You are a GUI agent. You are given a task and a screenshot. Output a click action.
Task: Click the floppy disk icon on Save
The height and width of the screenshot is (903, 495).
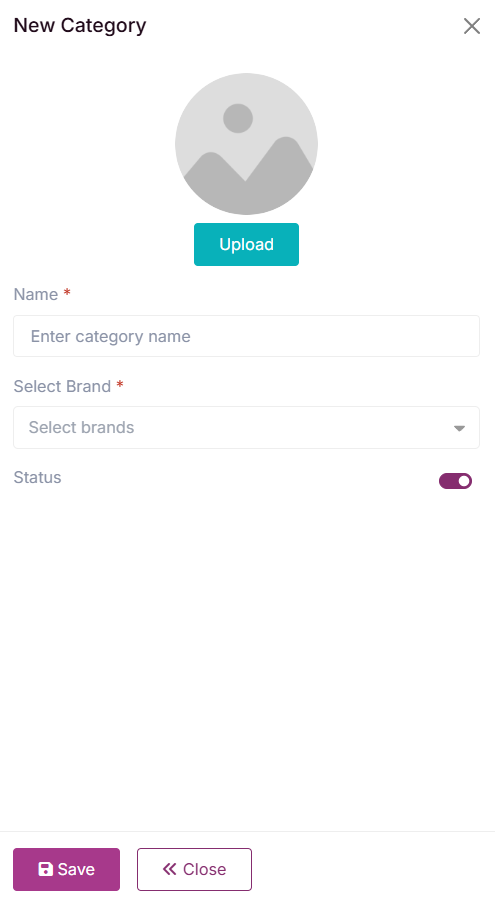[x=45, y=869]
